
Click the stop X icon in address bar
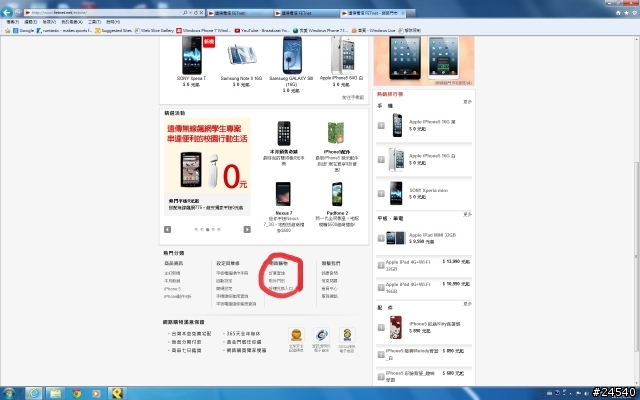point(201,13)
